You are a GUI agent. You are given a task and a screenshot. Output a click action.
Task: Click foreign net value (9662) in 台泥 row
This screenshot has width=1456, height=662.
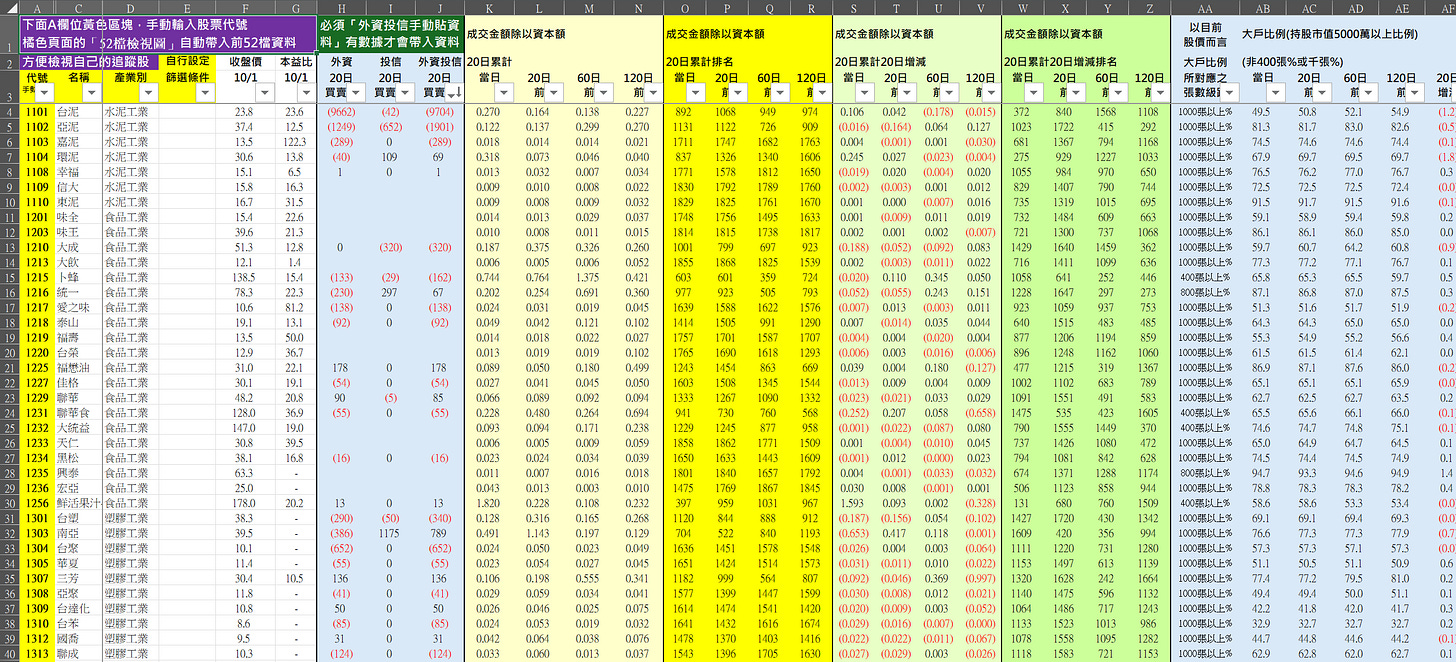point(342,112)
